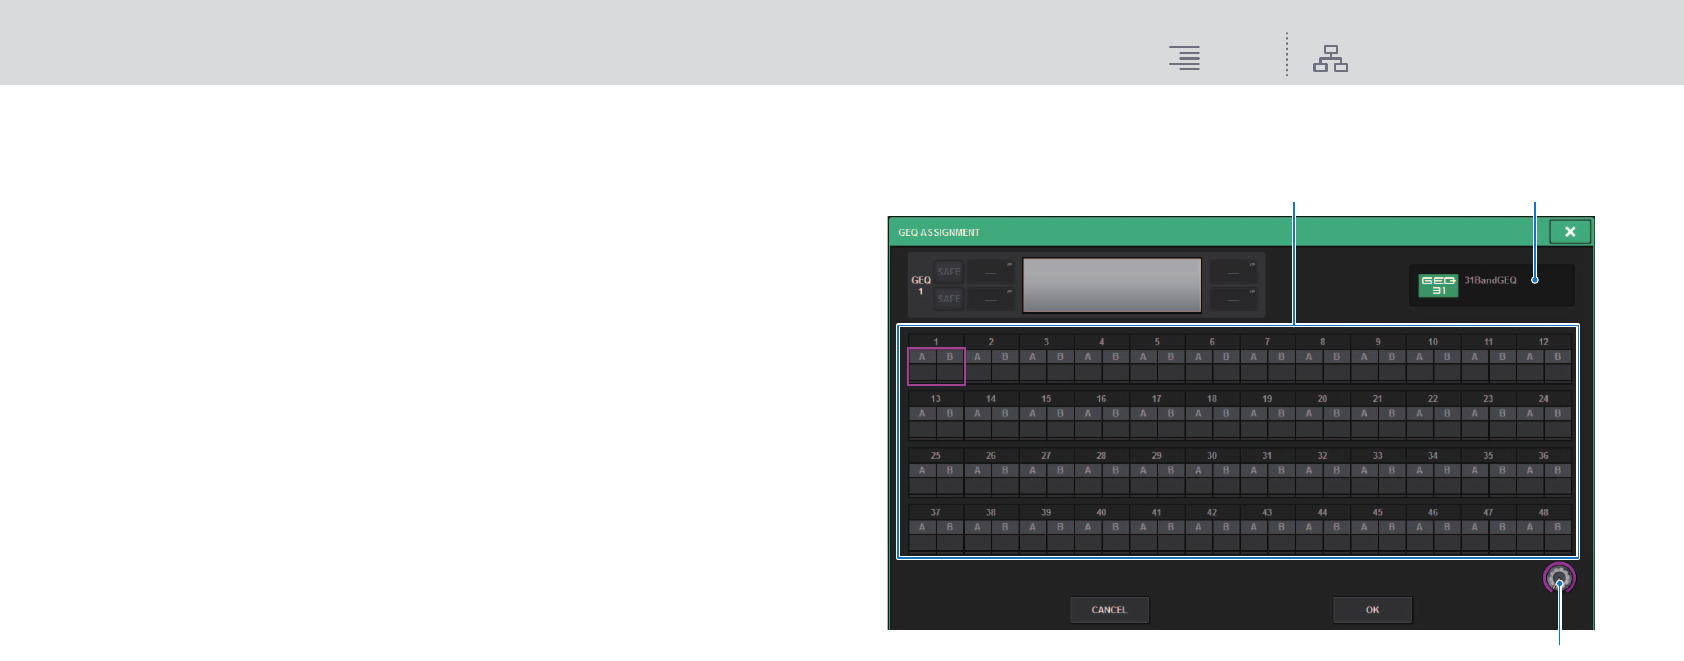
Task: Choose slot A of rack 9
Action: (1364, 366)
